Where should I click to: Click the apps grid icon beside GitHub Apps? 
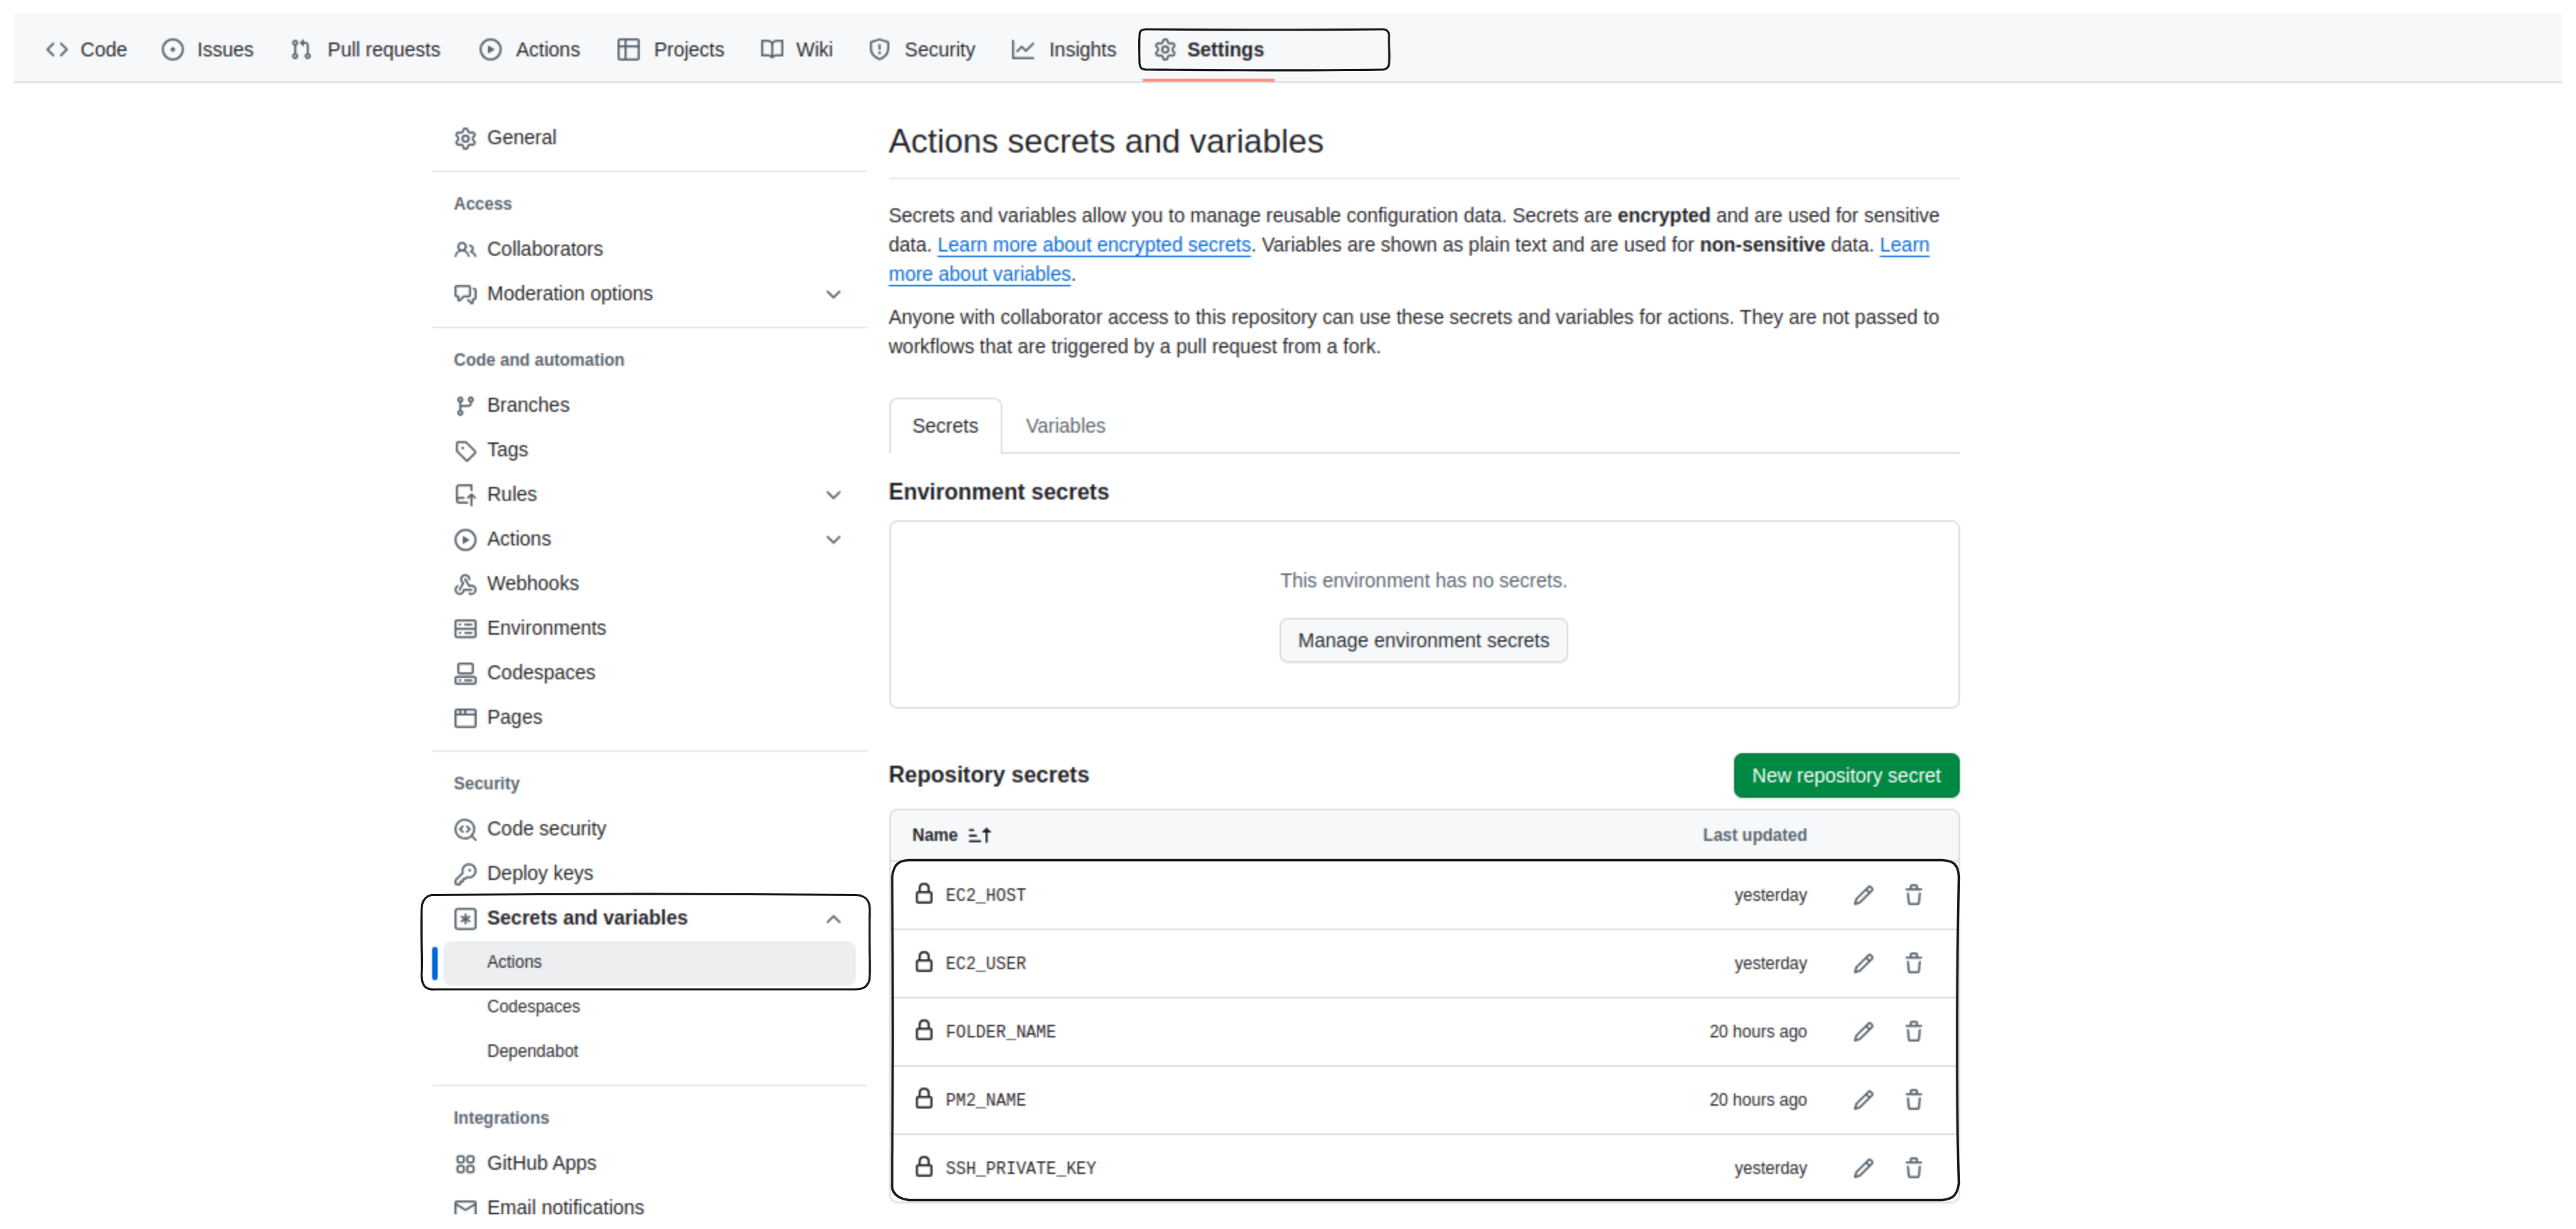pos(465,1163)
